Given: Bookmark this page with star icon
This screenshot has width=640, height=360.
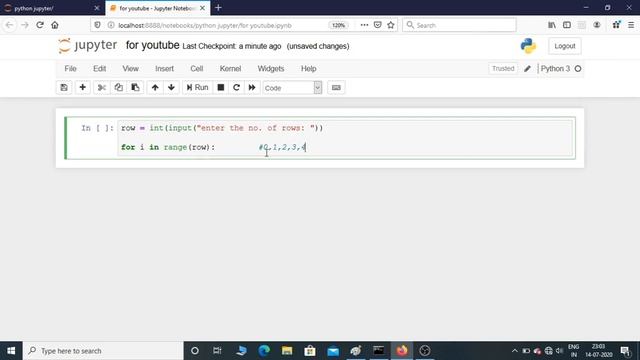Looking at the screenshot, I should pyautogui.click(x=391, y=25).
